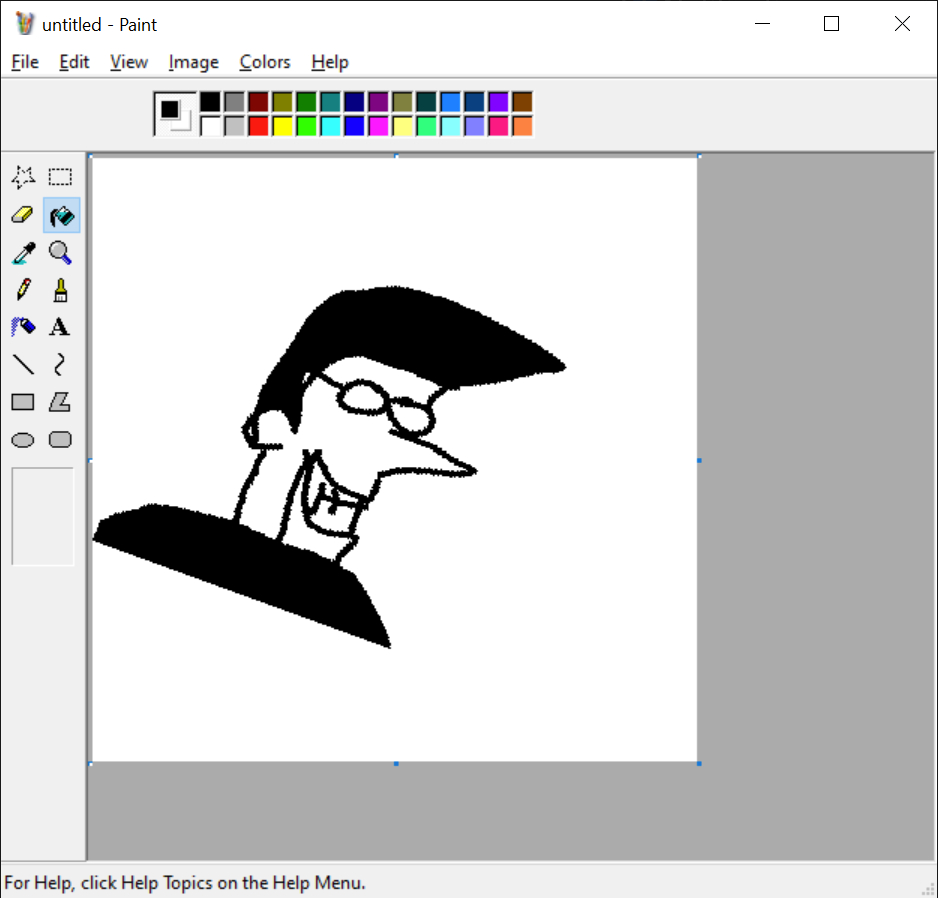Select the Ellipse tool

click(x=23, y=440)
